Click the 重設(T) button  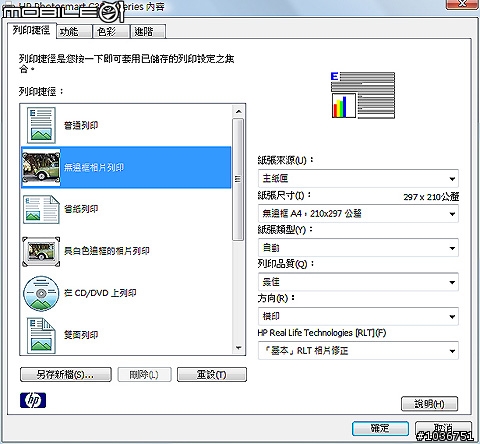point(212,375)
